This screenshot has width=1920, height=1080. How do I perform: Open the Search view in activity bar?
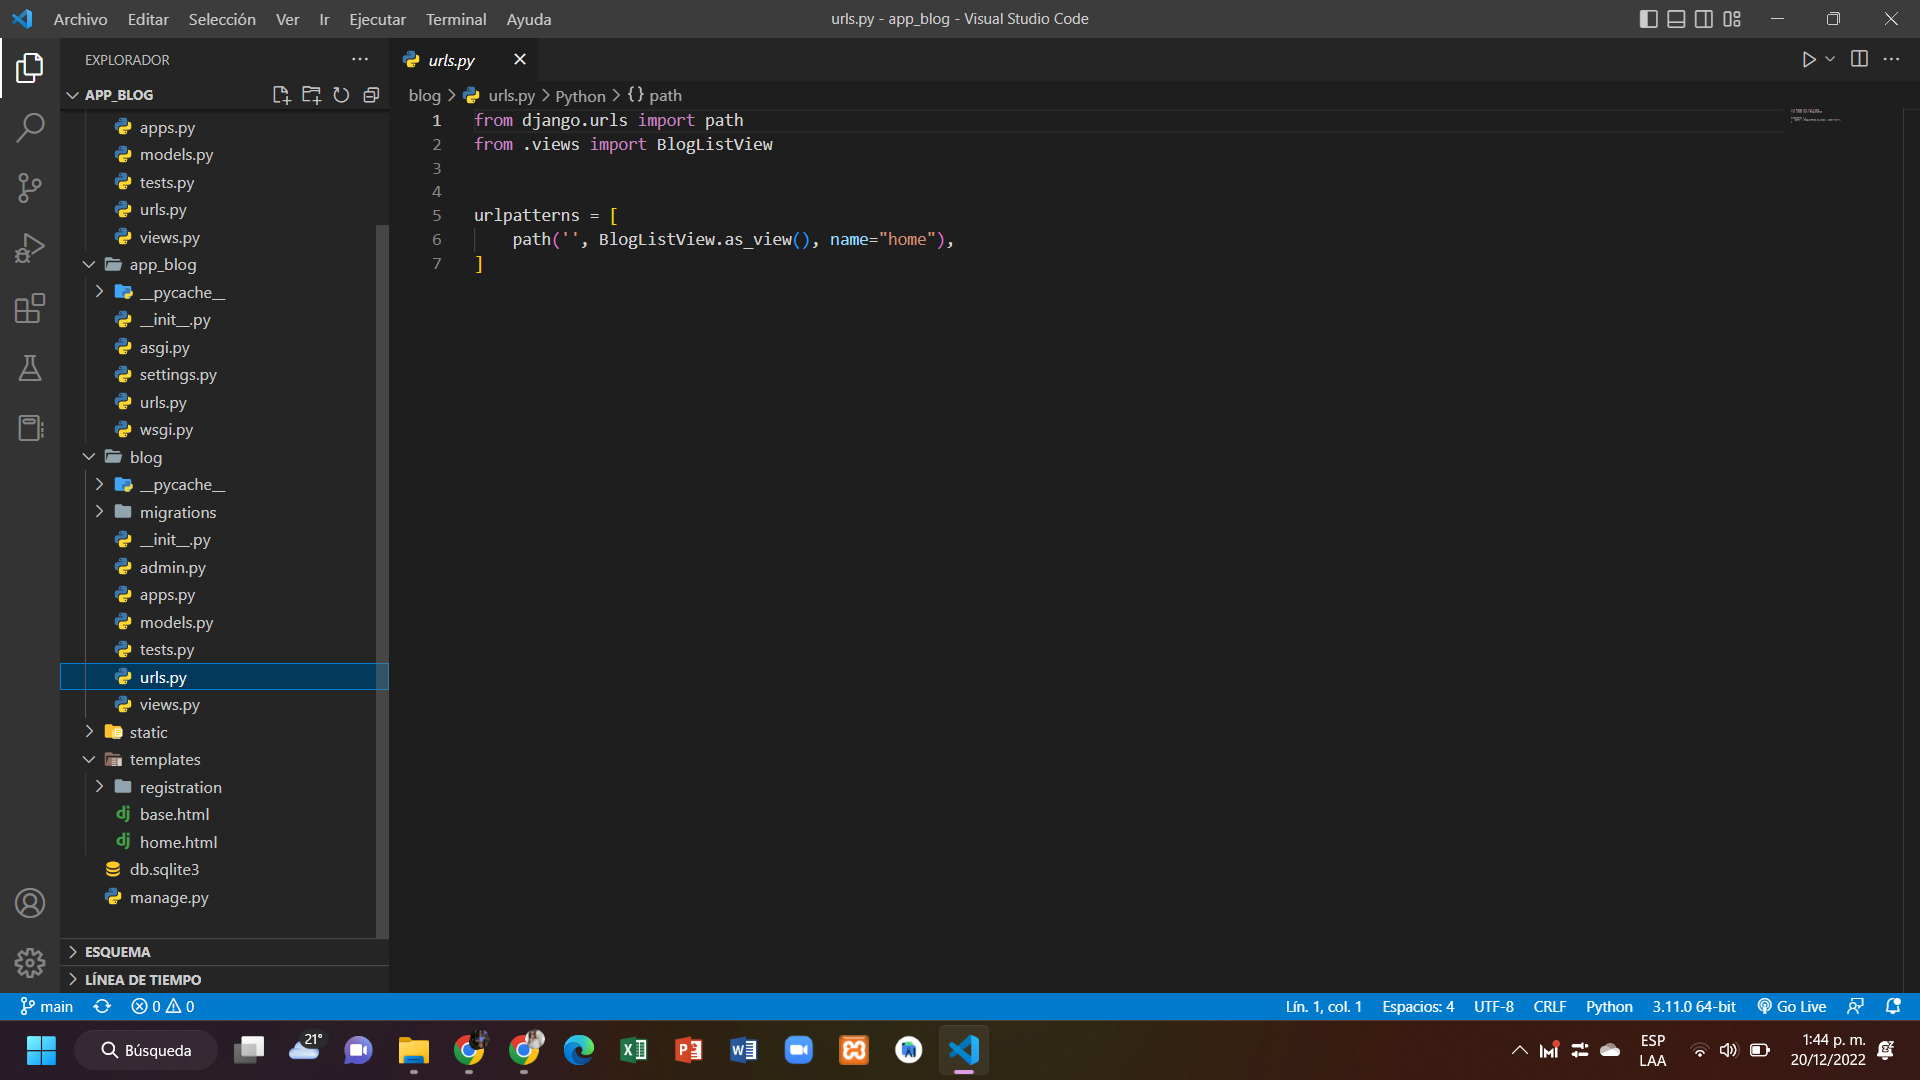tap(30, 127)
